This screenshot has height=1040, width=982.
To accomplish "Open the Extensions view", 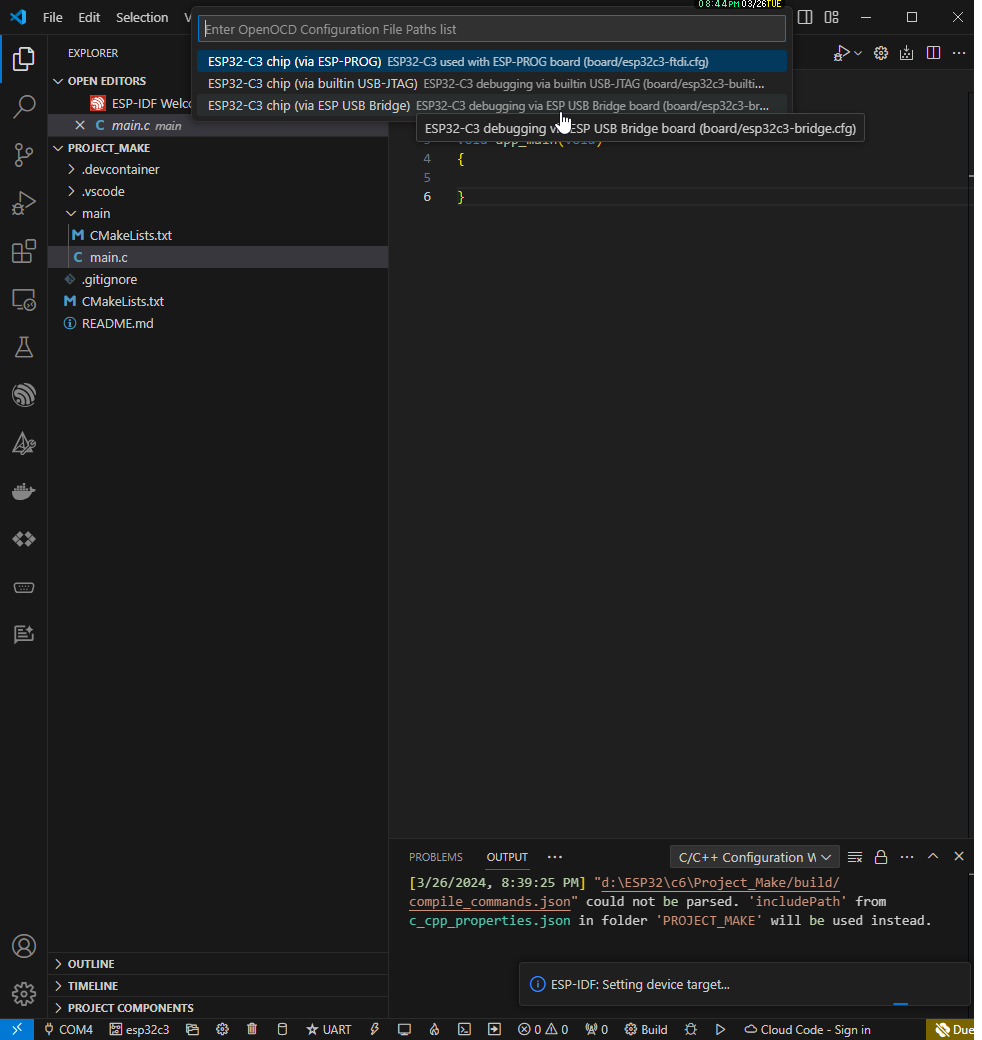I will (x=24, y=251).
